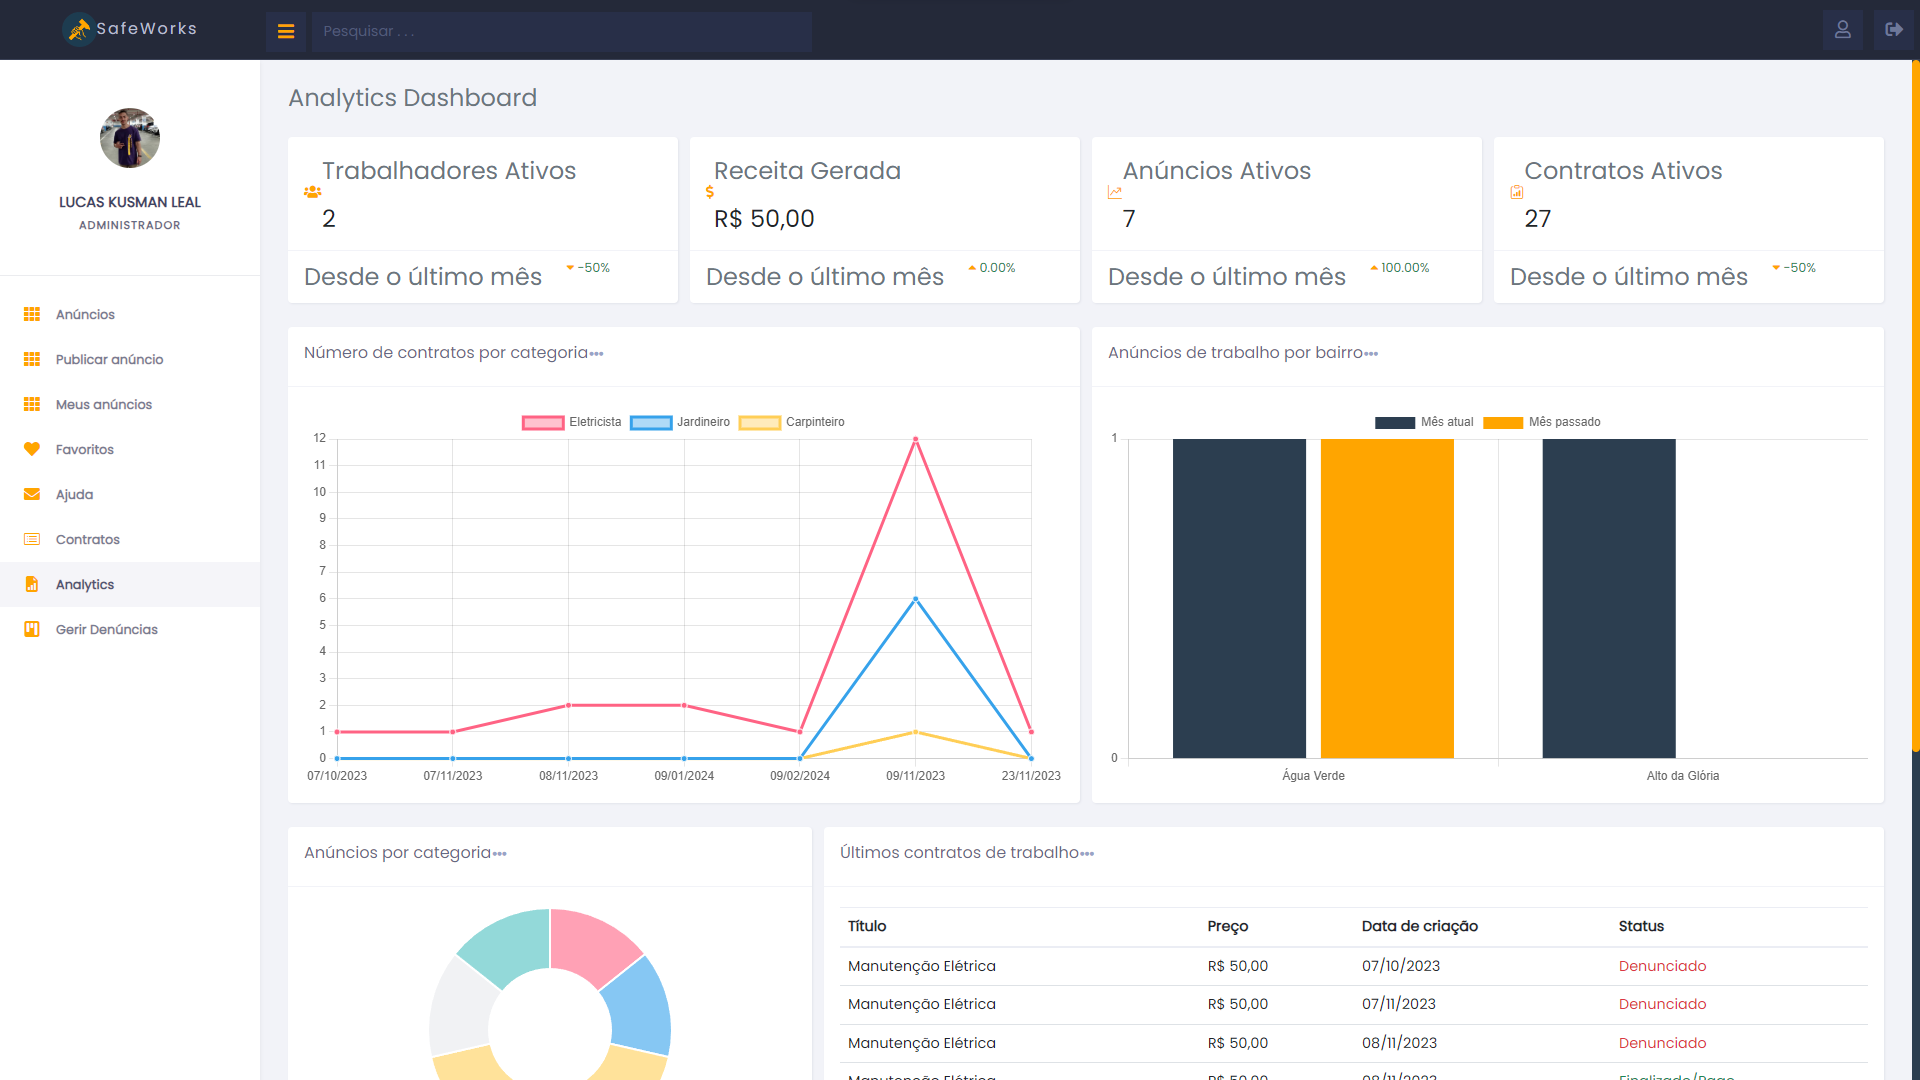Toggle Eletricista line visibility in legend
The width and height of the screenshot is (1920, 1080).
click(568, 422)
